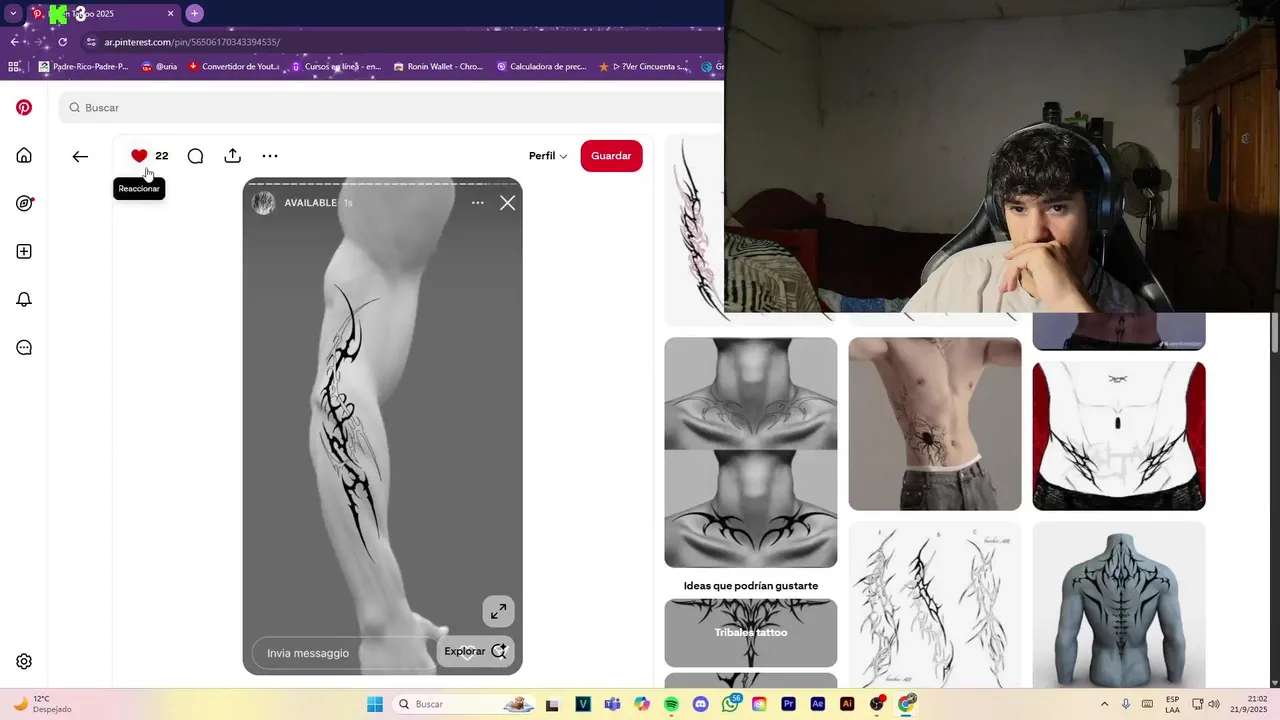The height and width of the screenshot is (720, 1280).
Task: Open the @uria bookmark
Action: click(159, 67)
